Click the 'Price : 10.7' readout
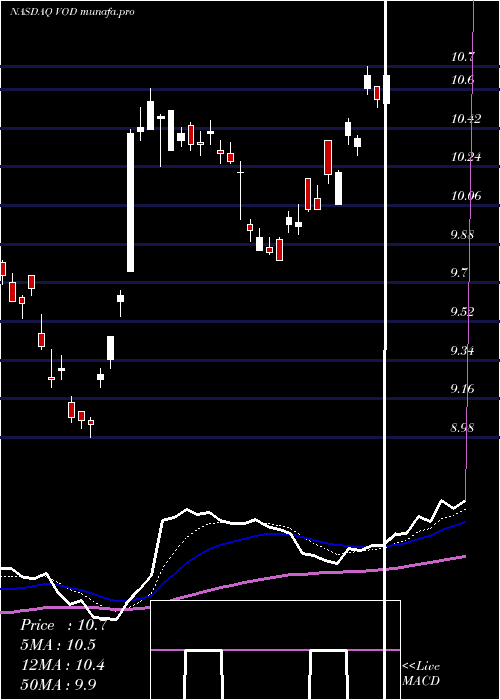 tap(63, 625)
